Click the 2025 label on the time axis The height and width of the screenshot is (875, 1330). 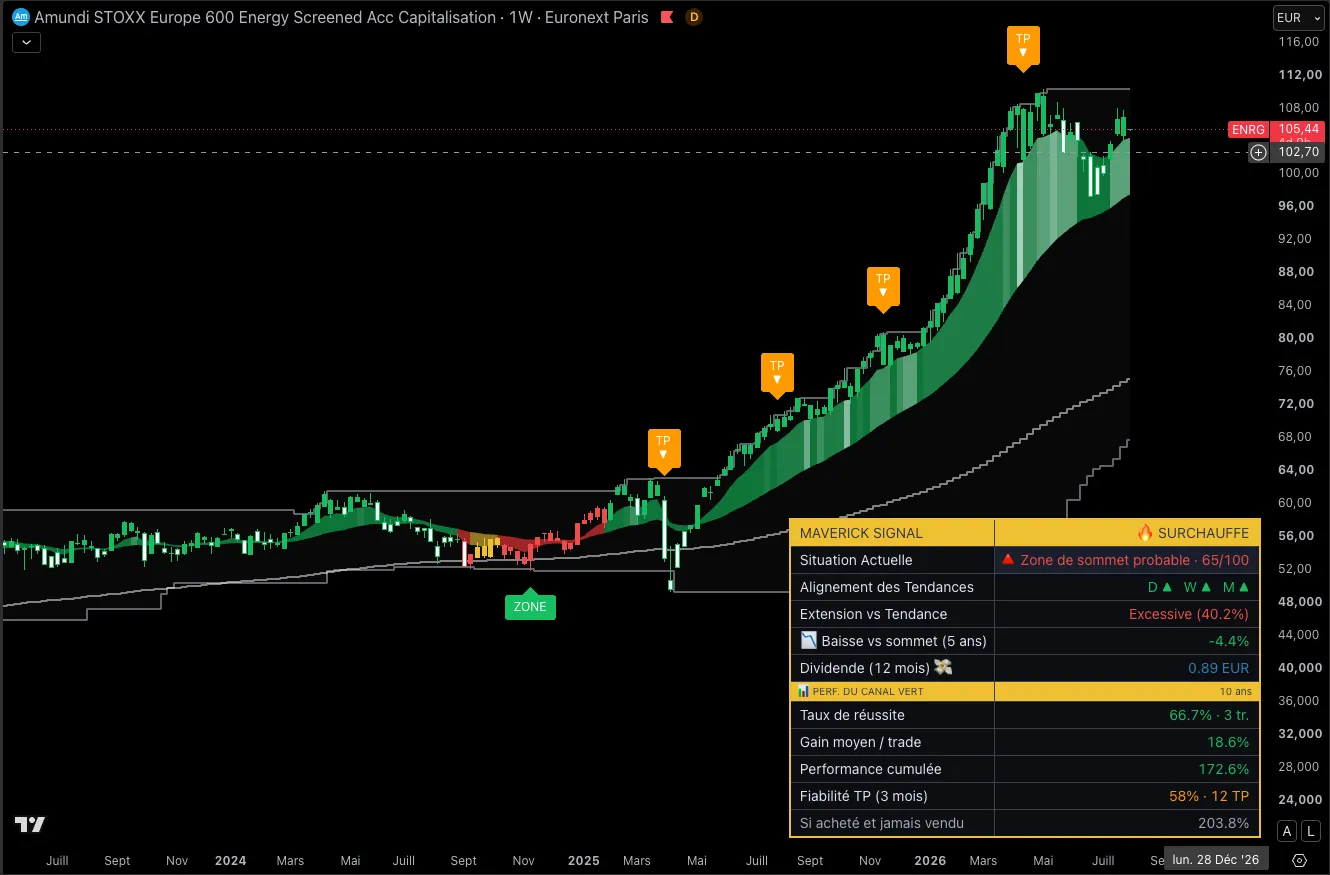[x=583, y=860]
